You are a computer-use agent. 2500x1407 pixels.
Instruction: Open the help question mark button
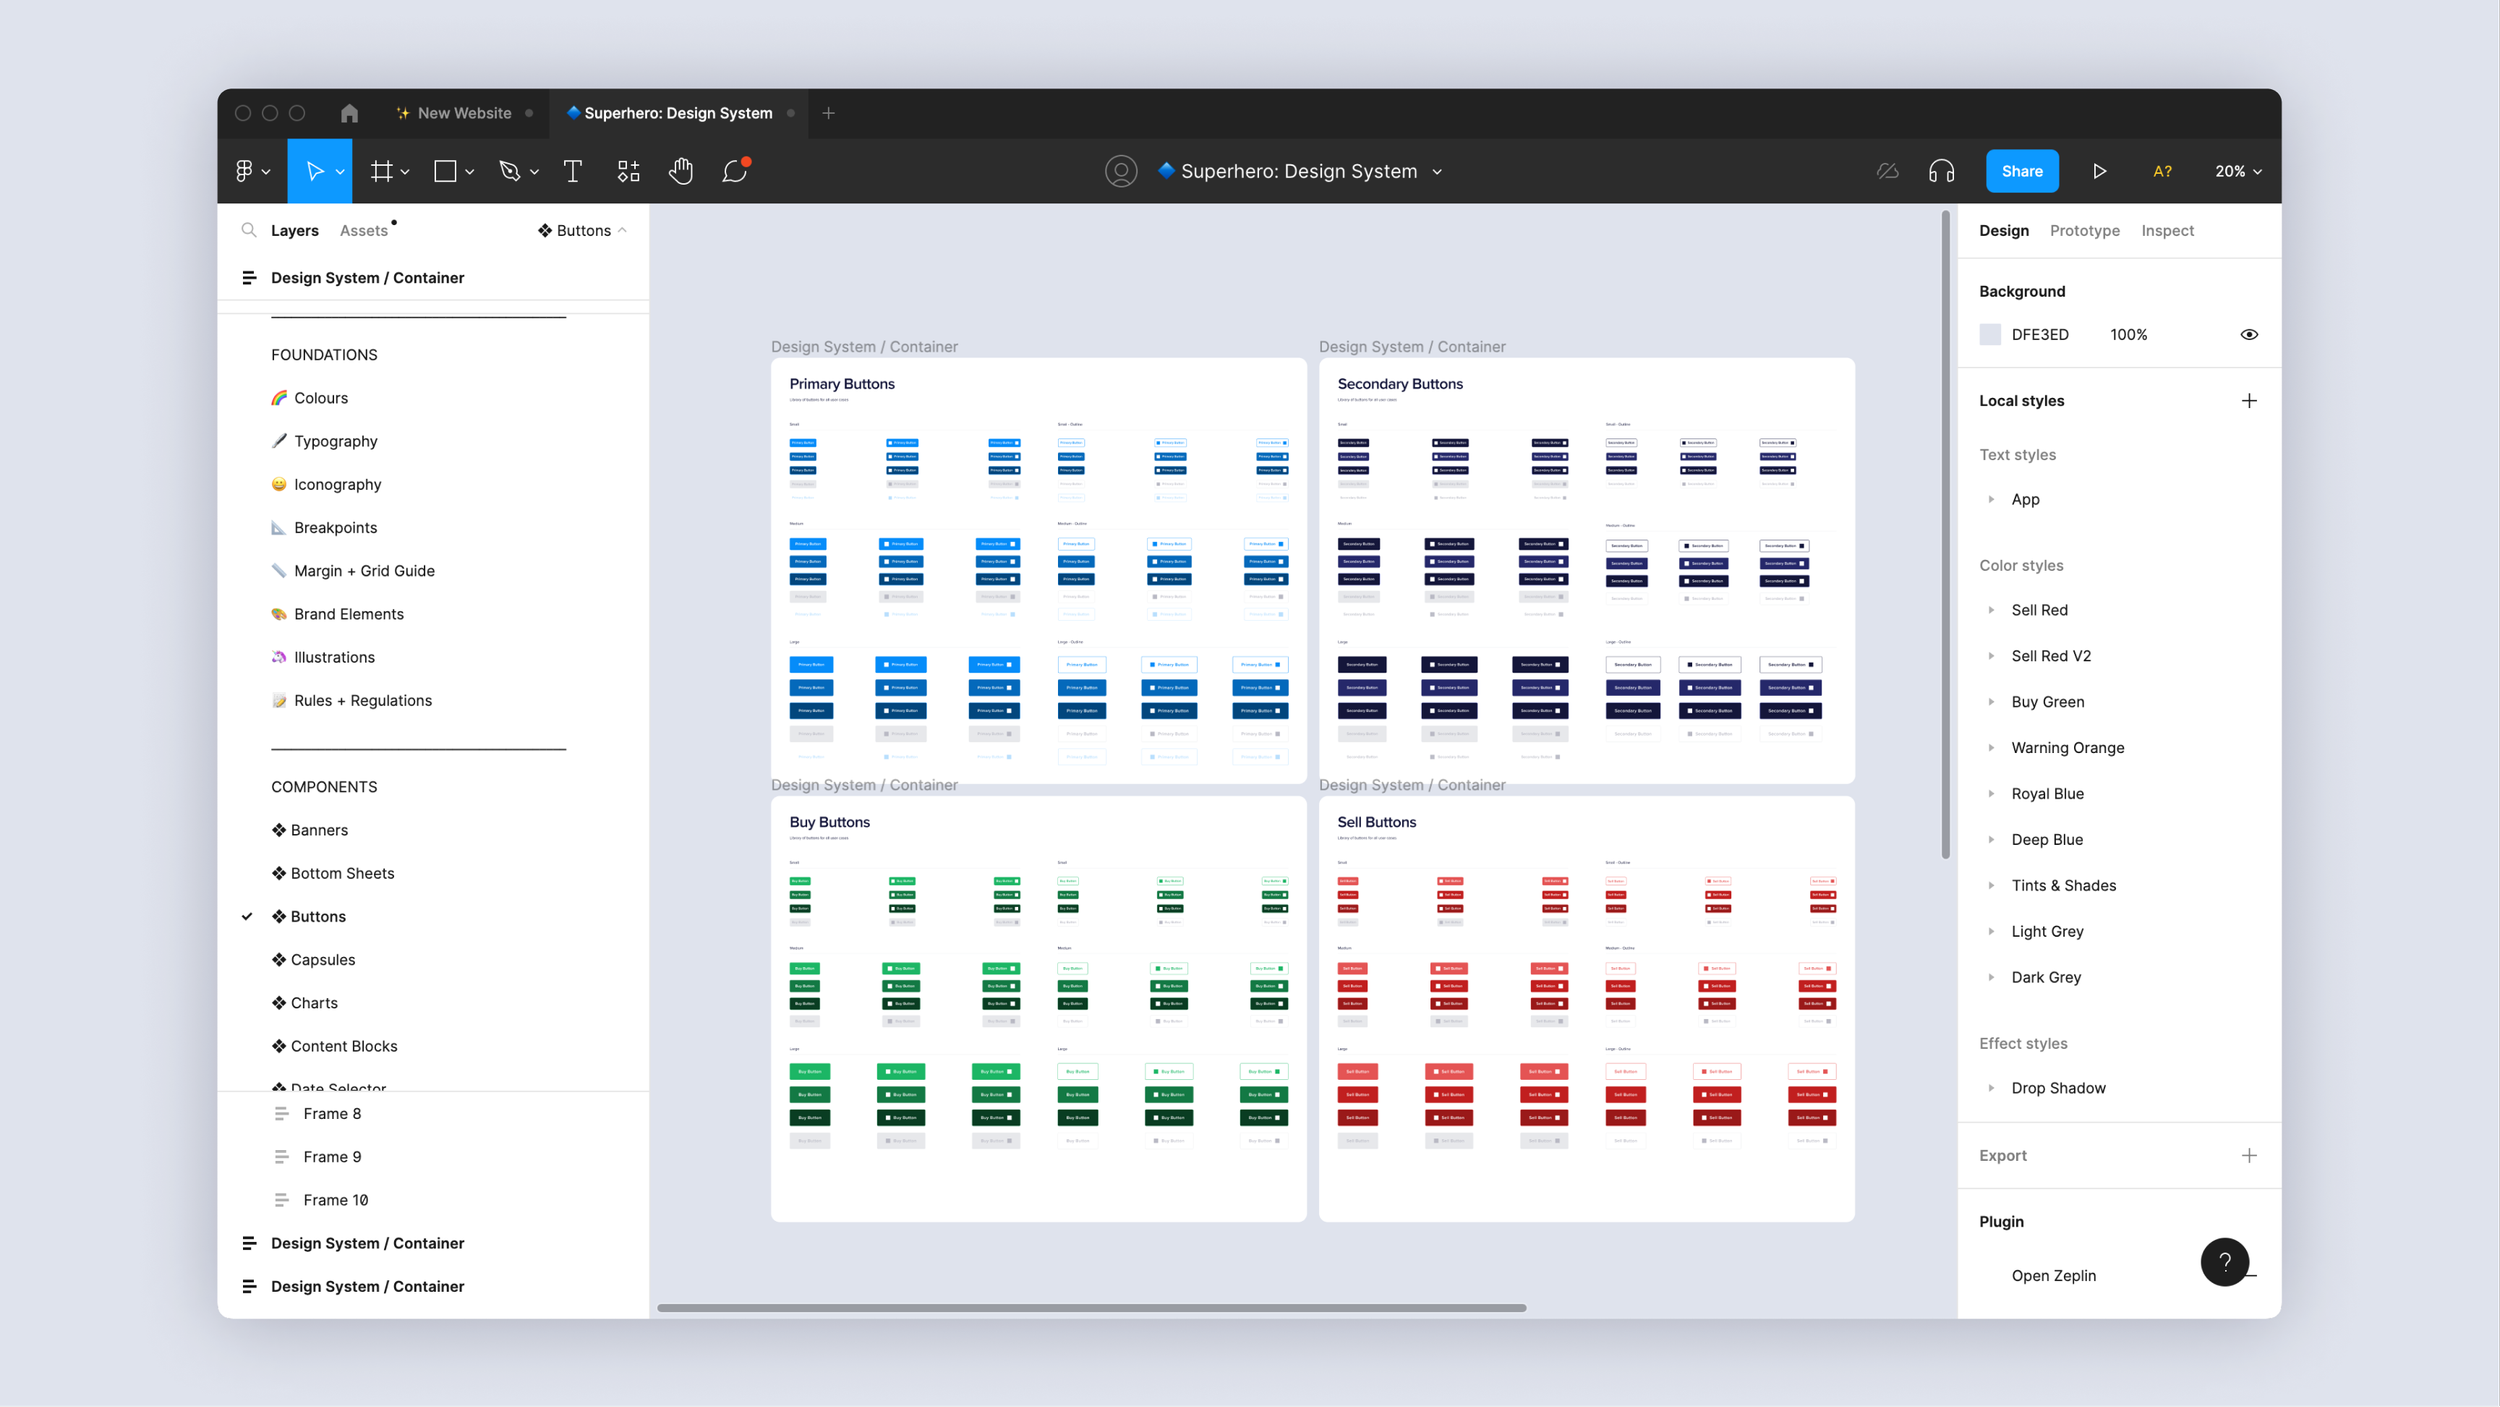(x=2224, y=1262)
